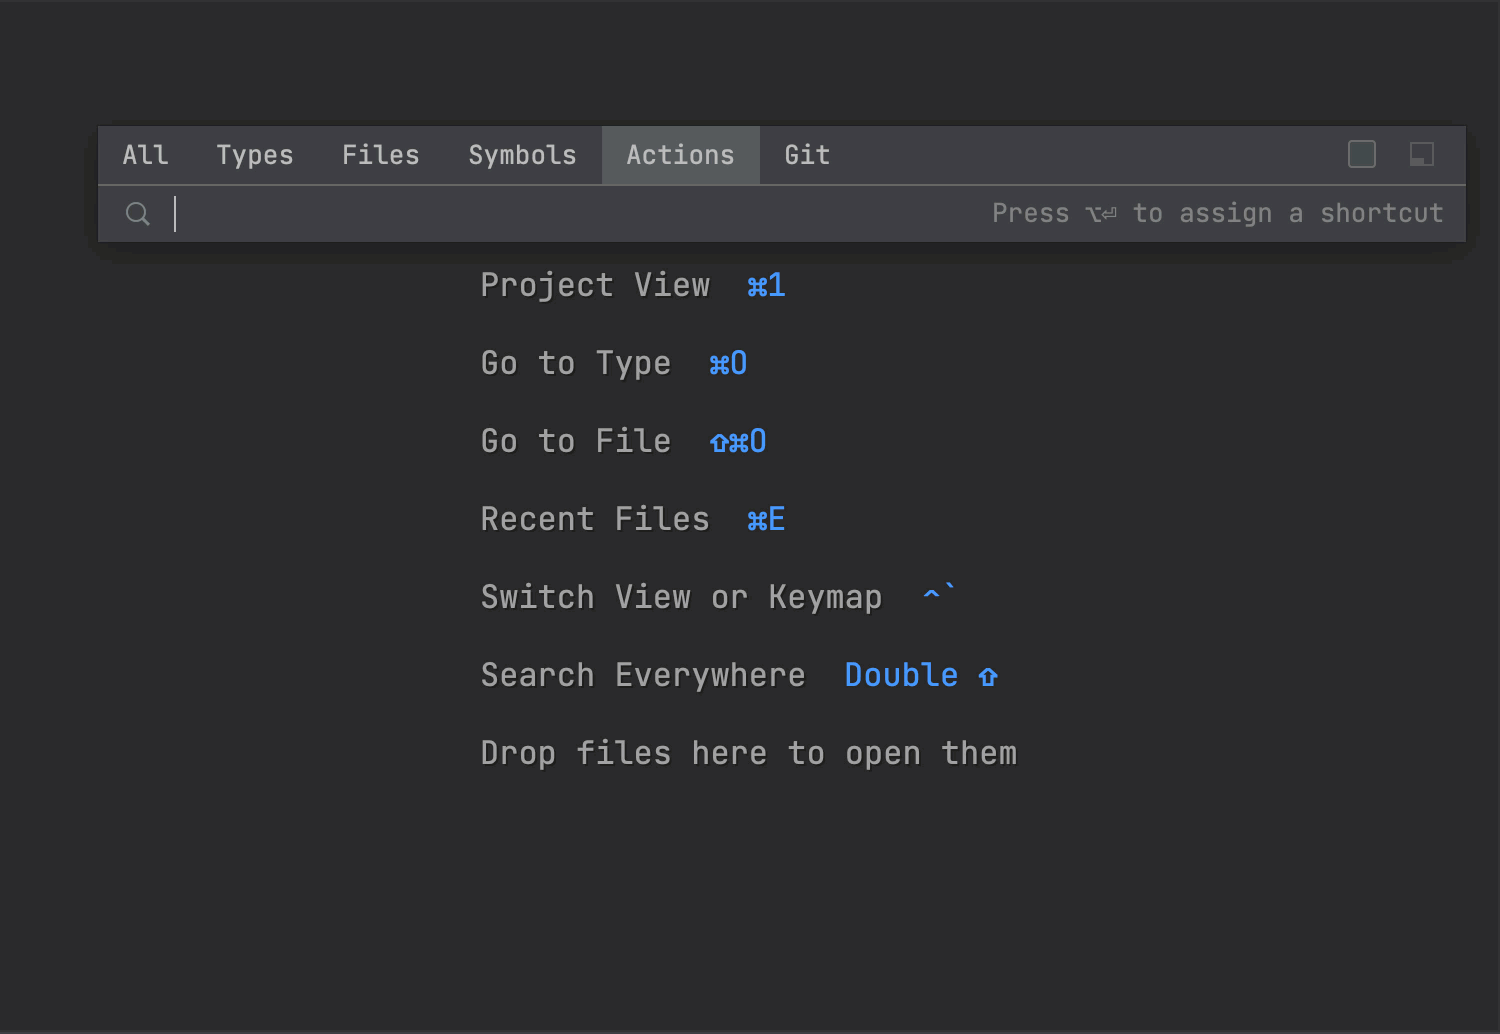The height and width of the screenshot is (1034, 1500).
Task: Open the Types search tab
Action: click(x=255, y=155)
